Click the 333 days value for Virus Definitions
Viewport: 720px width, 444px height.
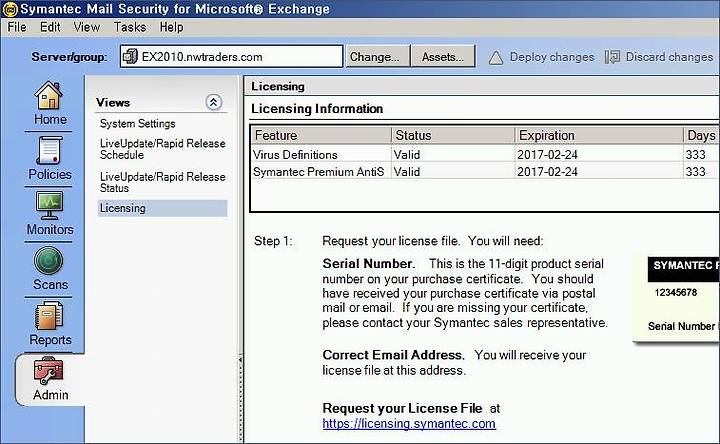696,155
